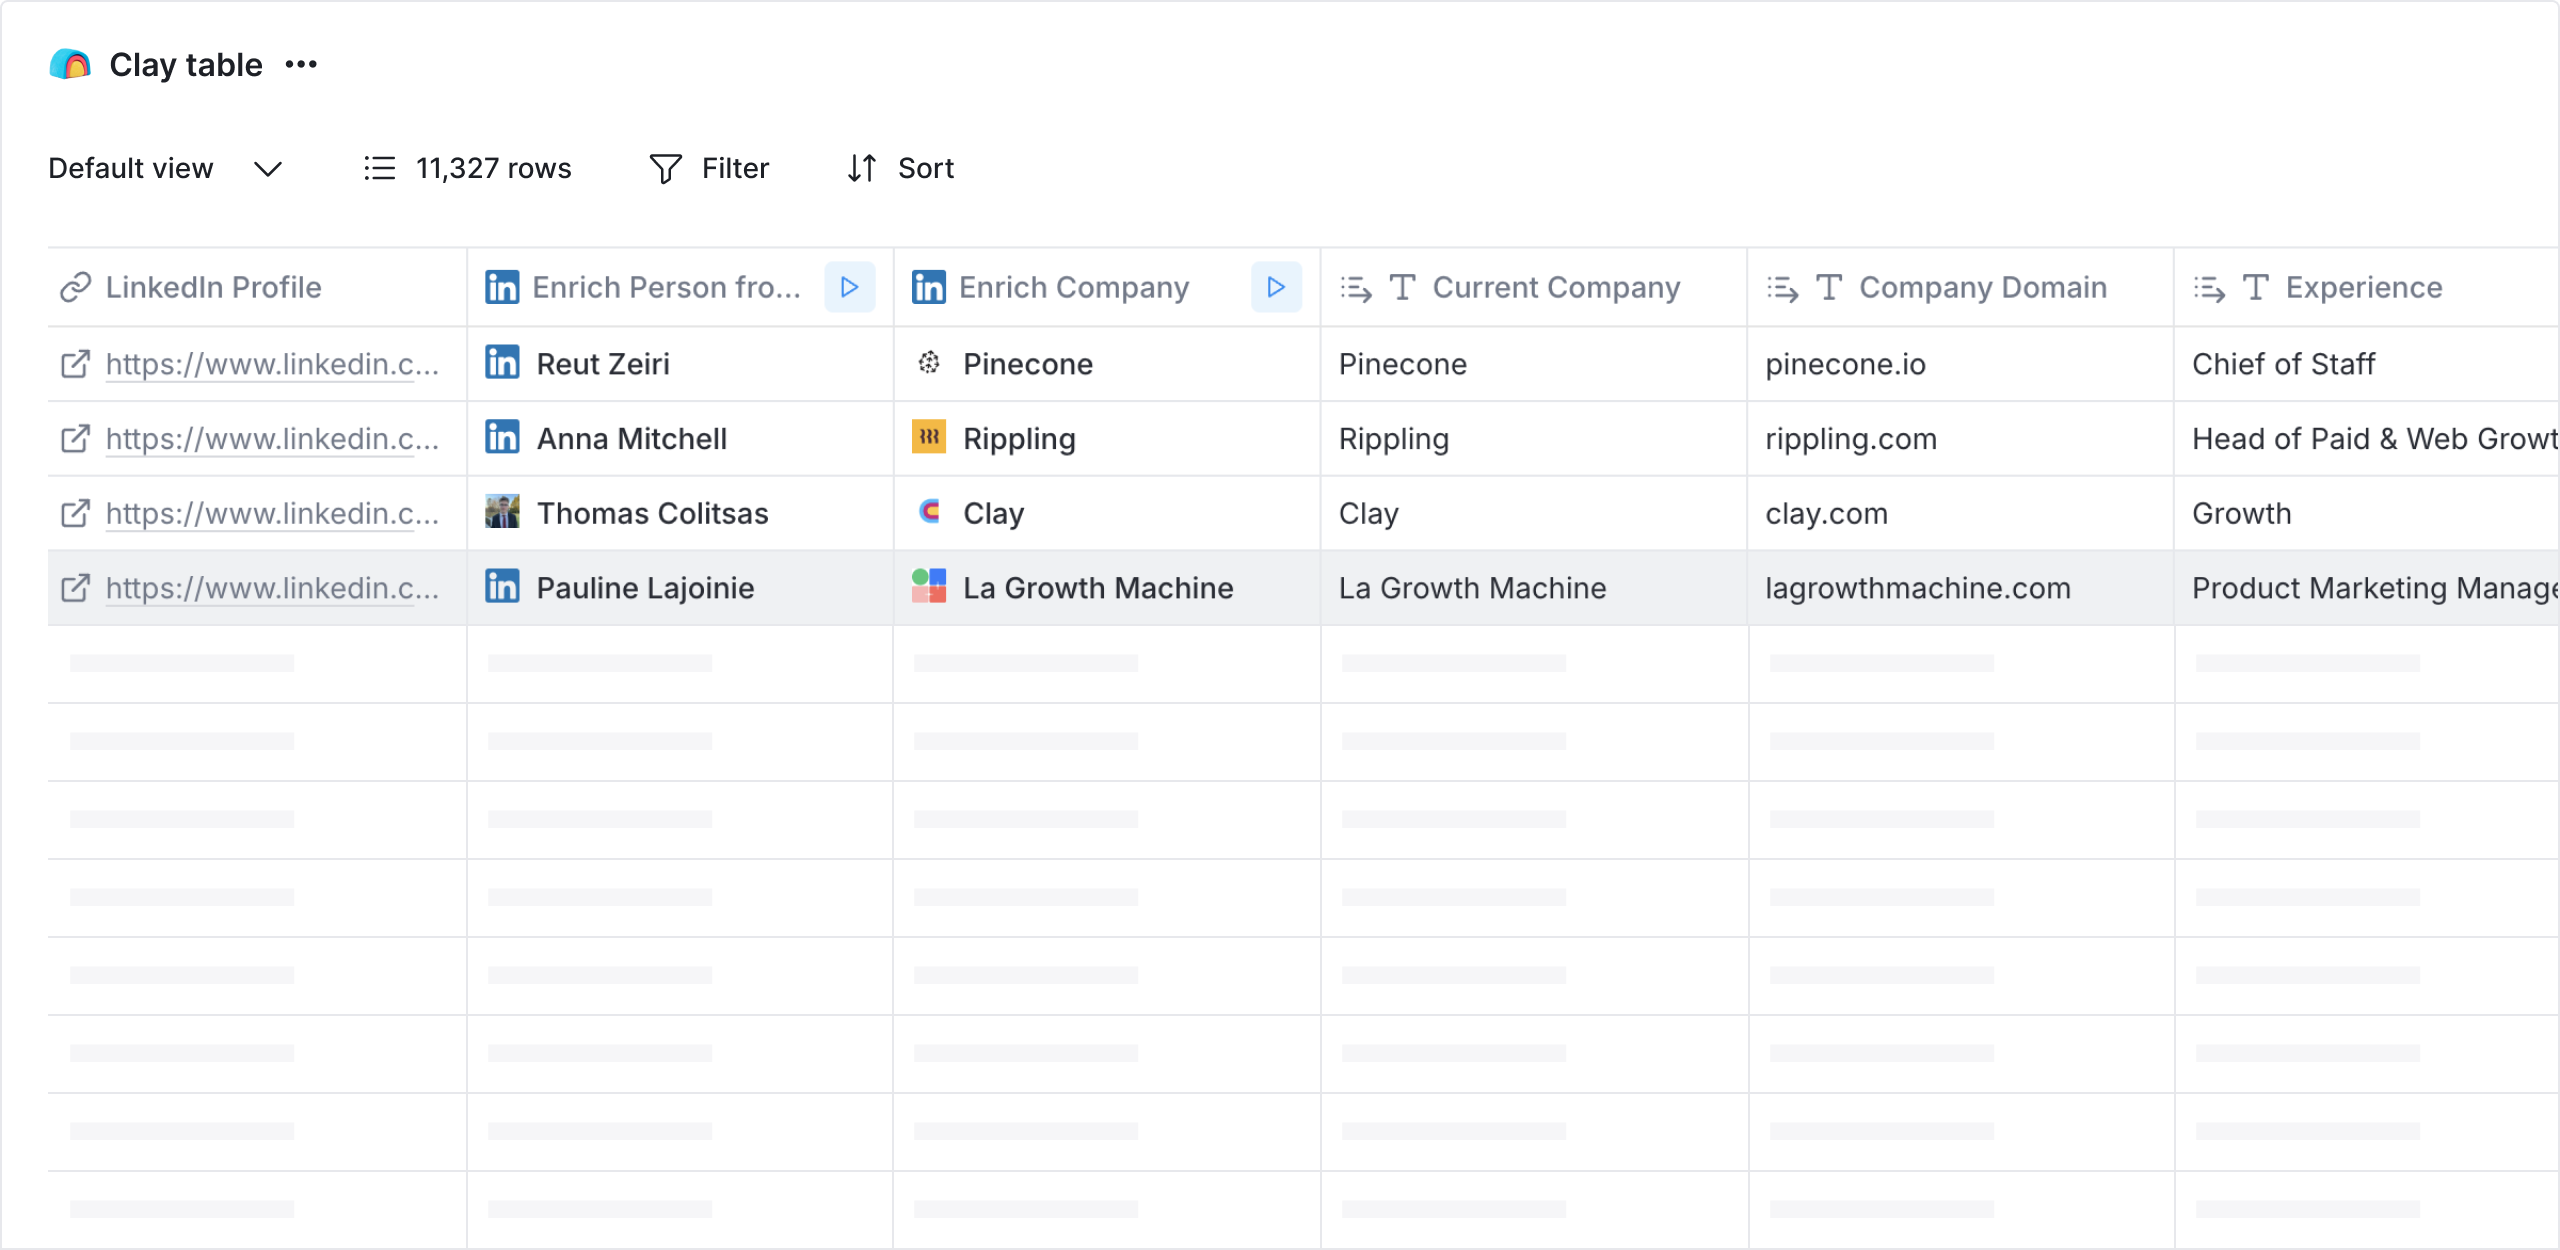This screenshot has height=1250, width=2560.
Task: Run the Enrich Company column with its play button
Action: pyautogui.click(x=1275, y=287)
